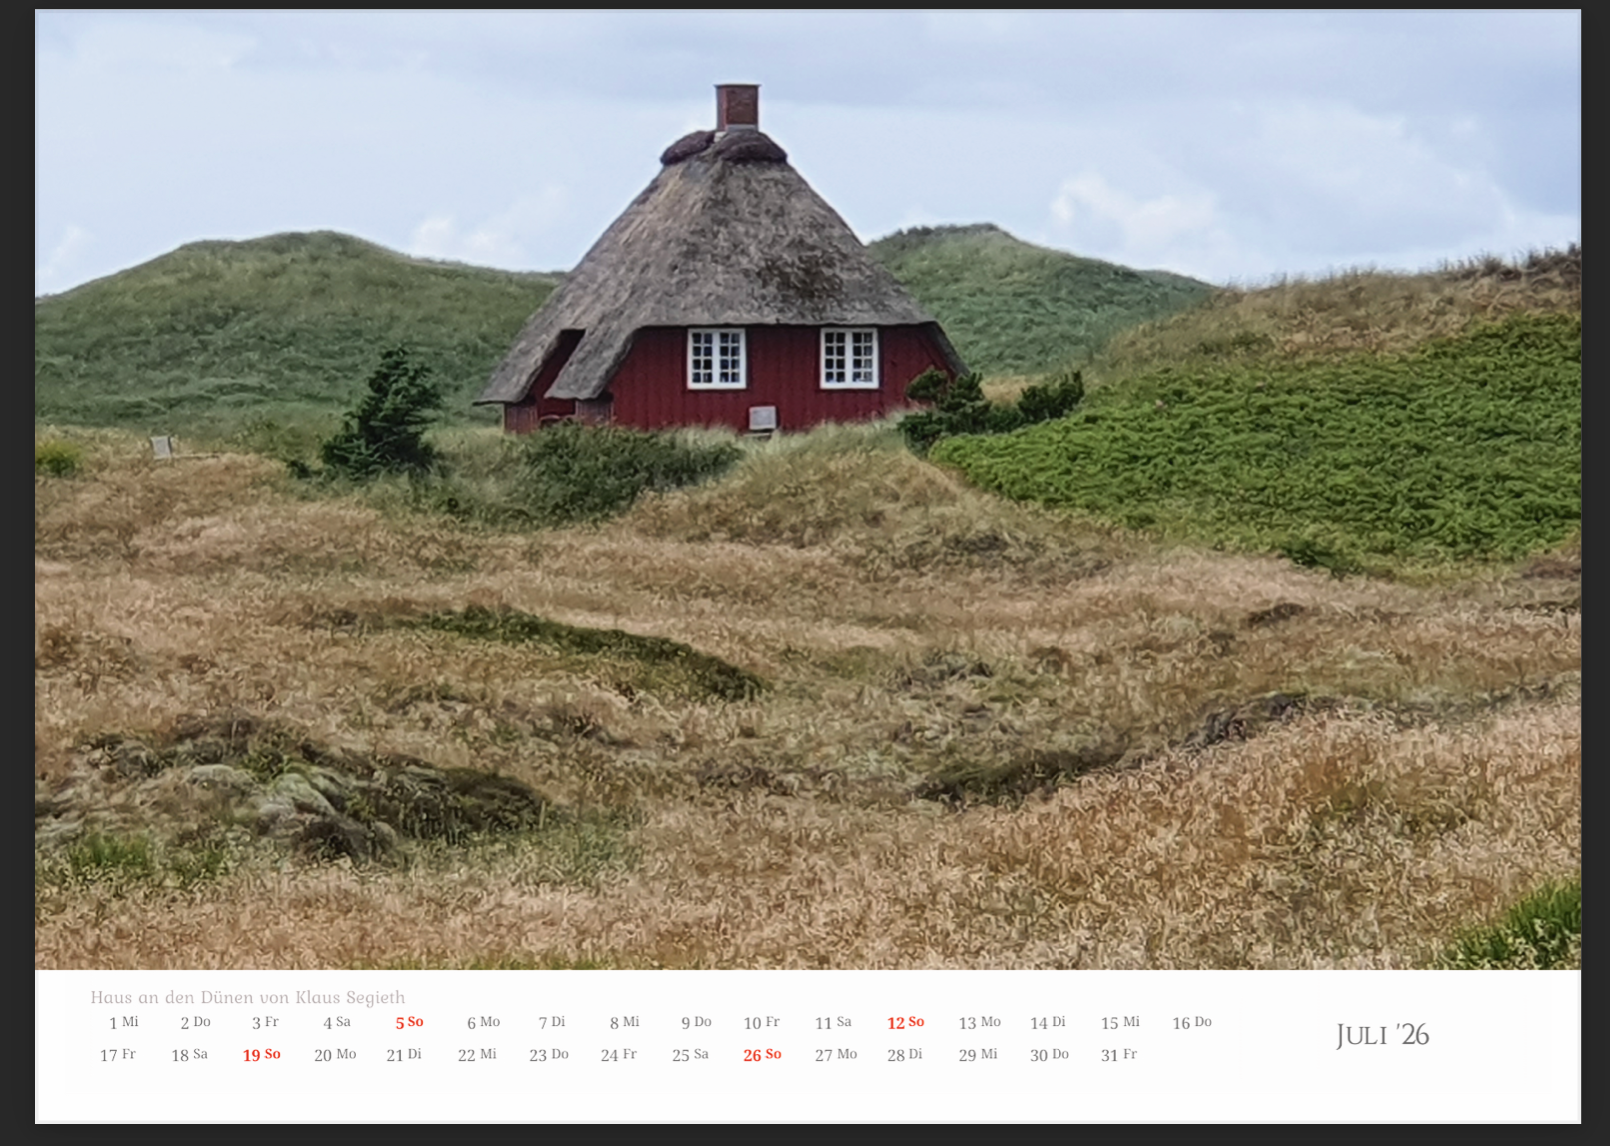
Task: Select the last day 31 Fr
Action: [1118, 1055]
